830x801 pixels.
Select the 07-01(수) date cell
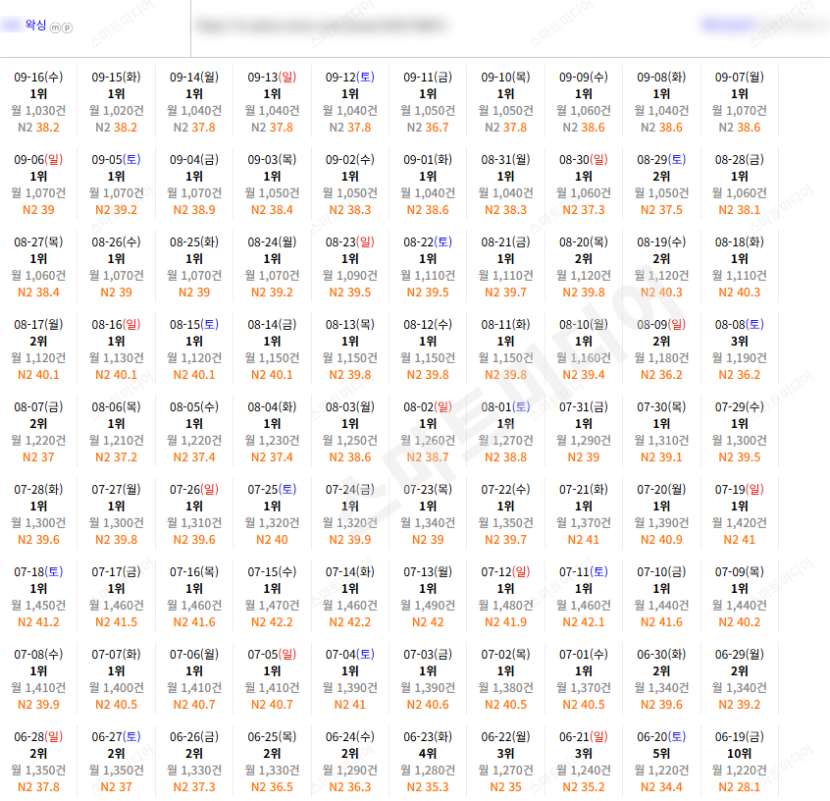[x=583, y=679]
